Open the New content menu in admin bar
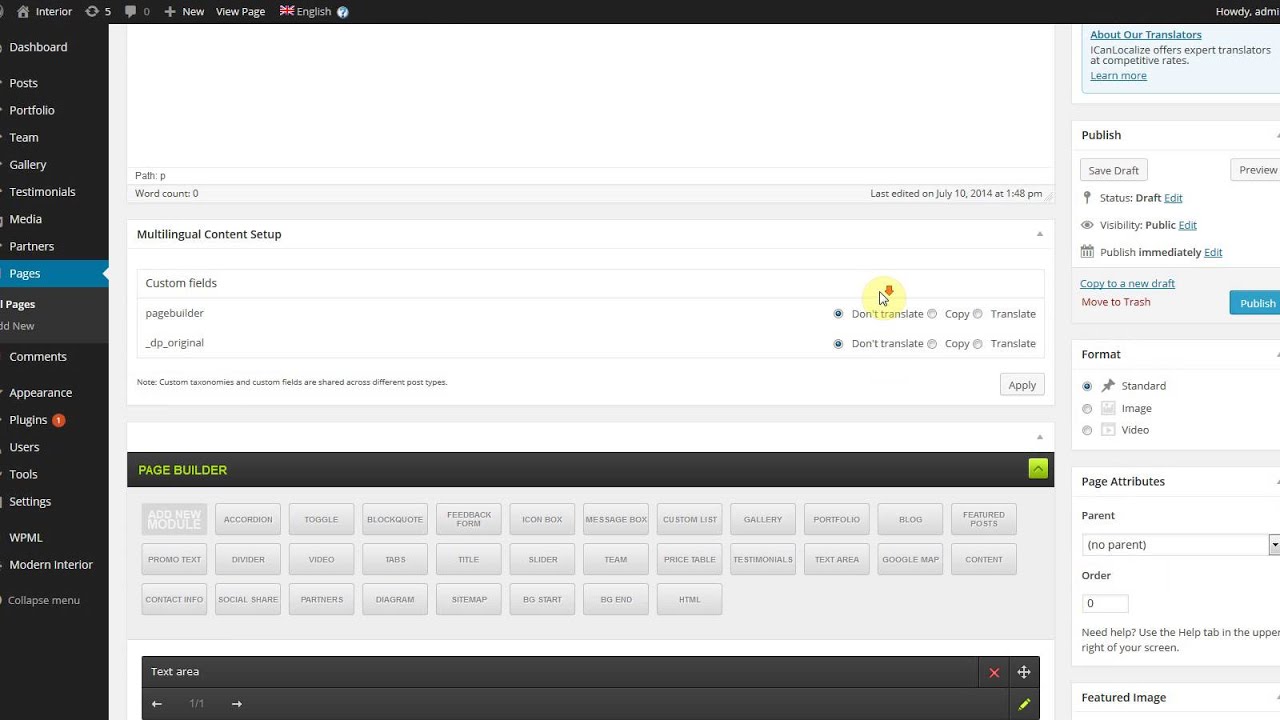 [184, 11]
